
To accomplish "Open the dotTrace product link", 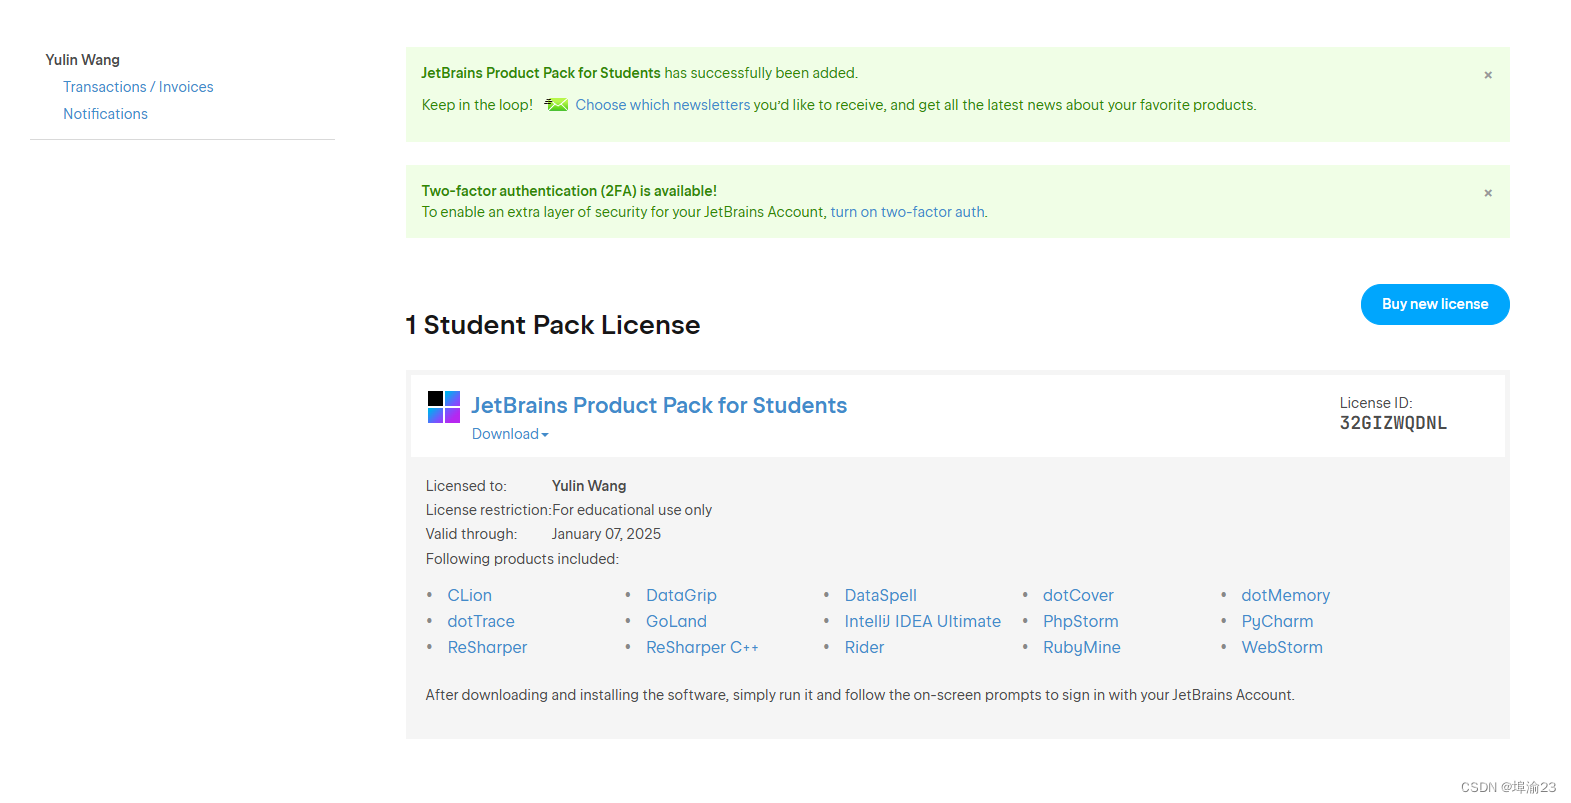I will [481, 621].
